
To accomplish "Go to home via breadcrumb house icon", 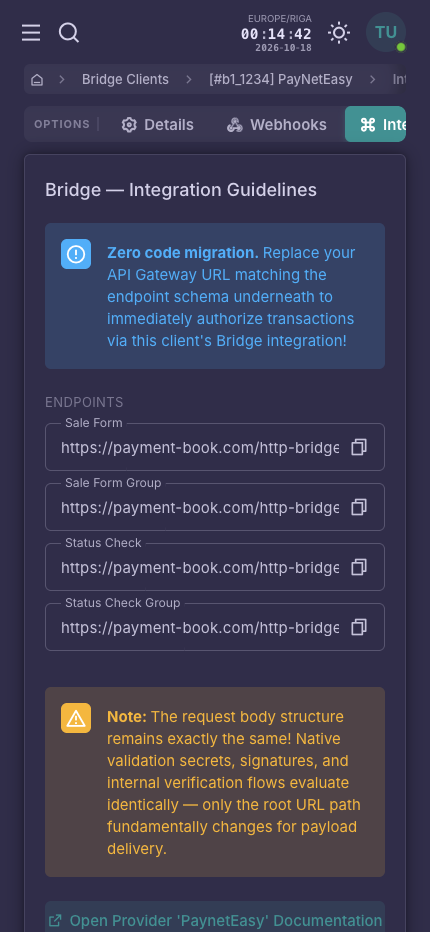I will point(37,80).
